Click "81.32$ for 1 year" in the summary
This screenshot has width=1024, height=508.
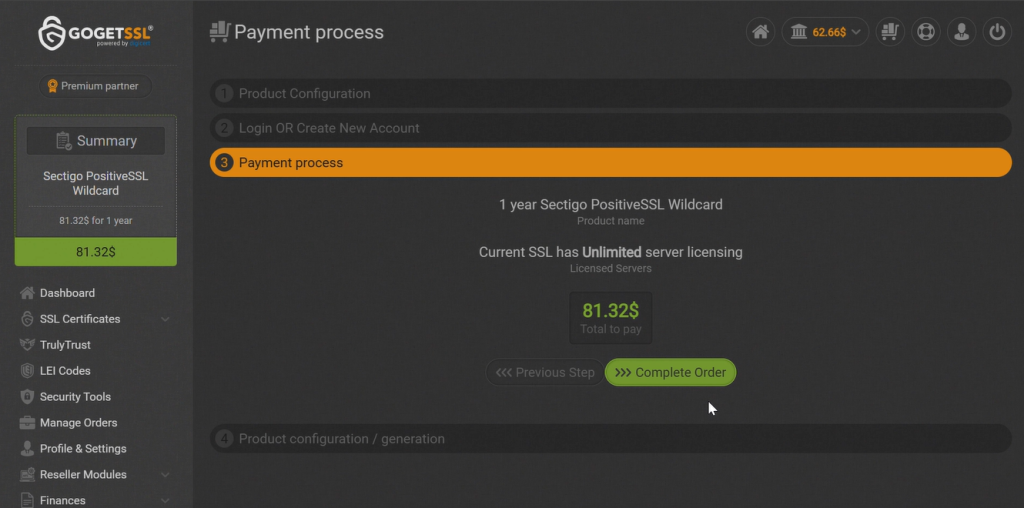coord(95,221)
